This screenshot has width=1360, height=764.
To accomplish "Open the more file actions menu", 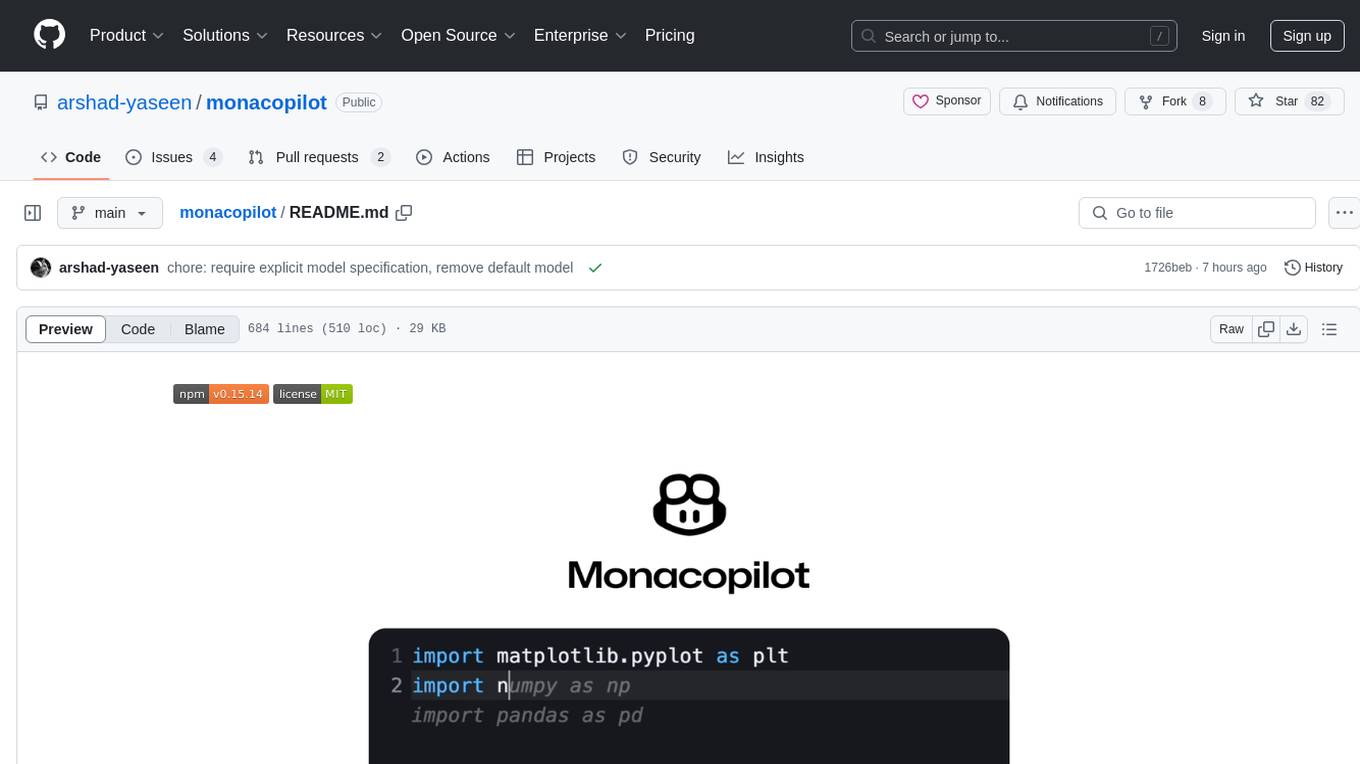I will (x=1344, y=213).
